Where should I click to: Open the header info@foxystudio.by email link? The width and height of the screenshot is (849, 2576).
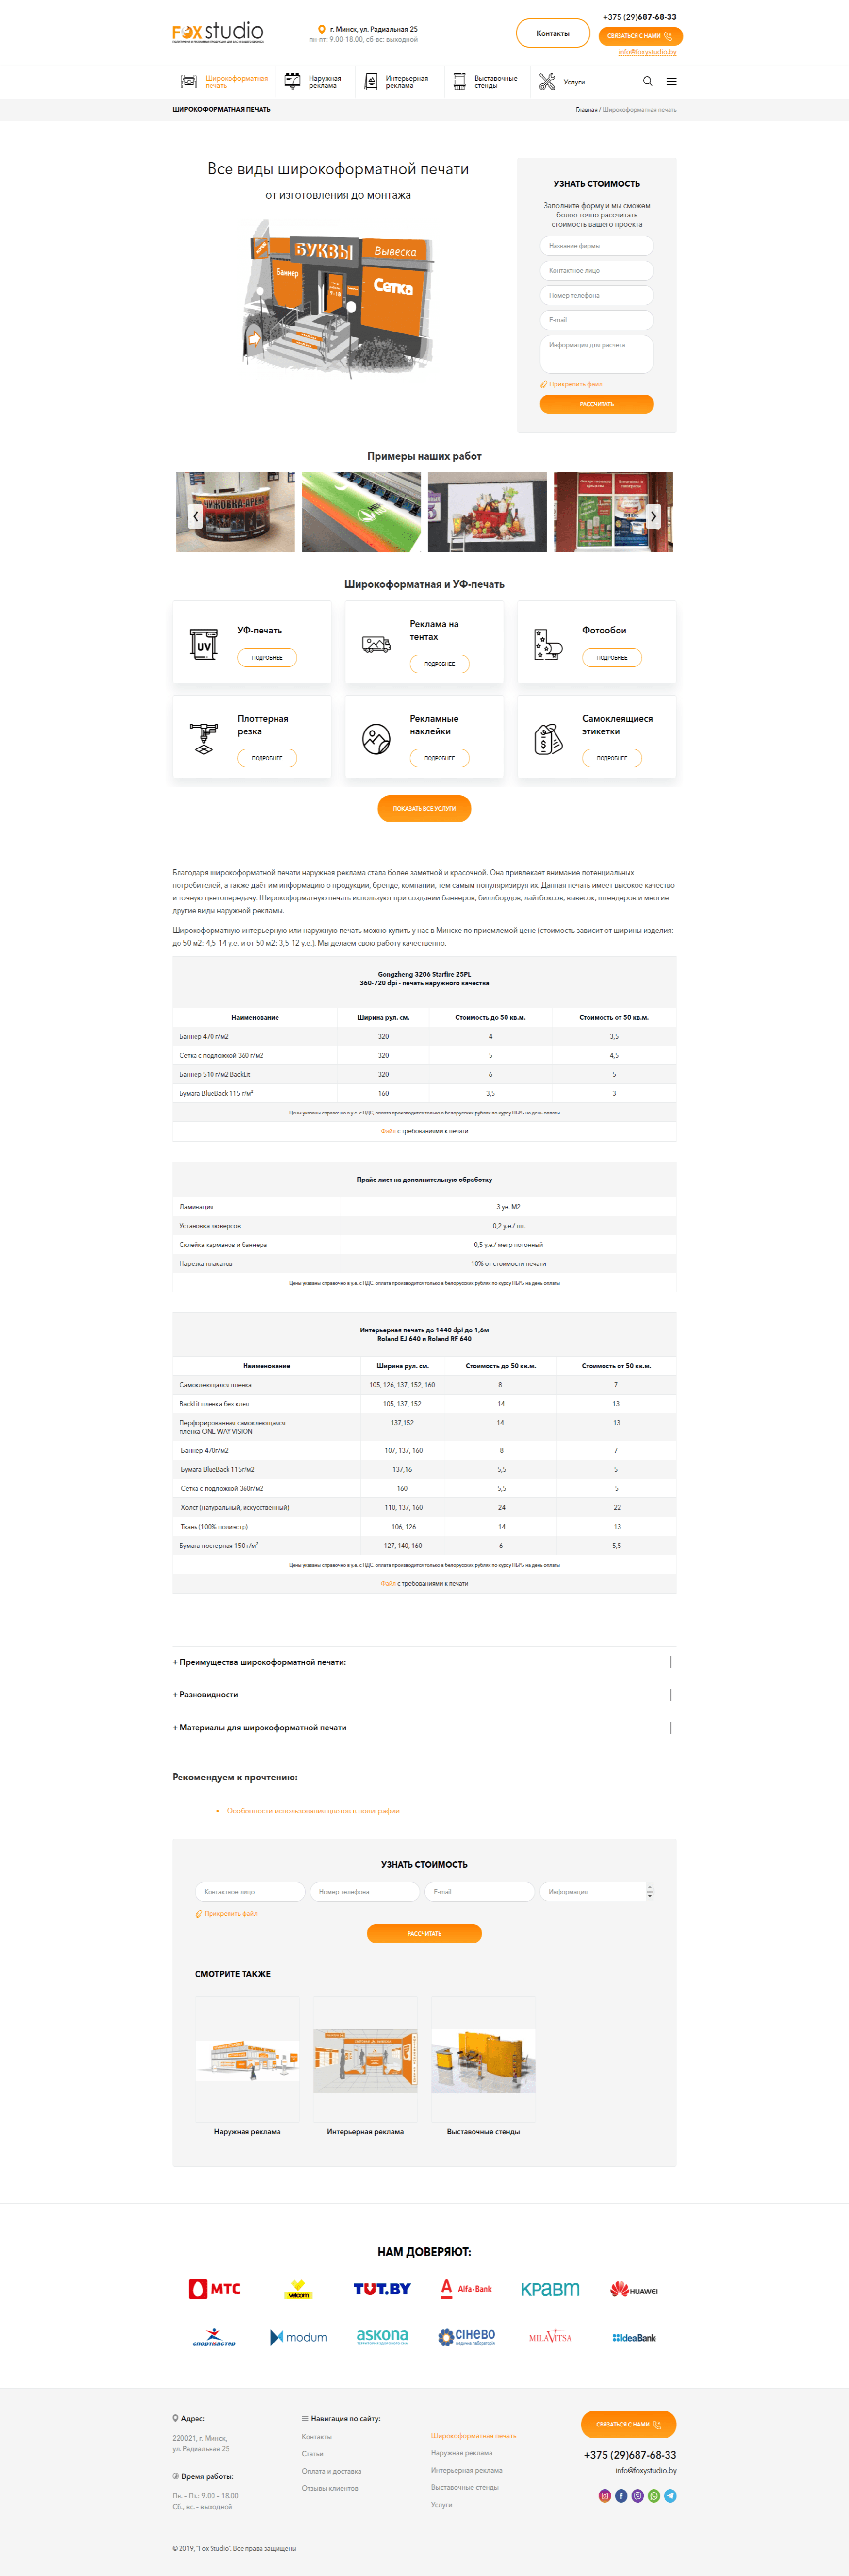647,52
